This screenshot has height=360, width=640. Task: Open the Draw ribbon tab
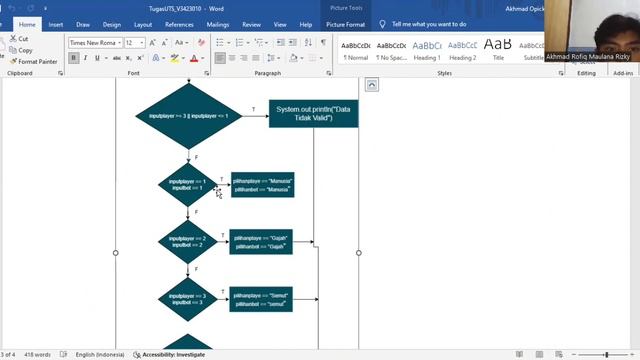(83, 24)
